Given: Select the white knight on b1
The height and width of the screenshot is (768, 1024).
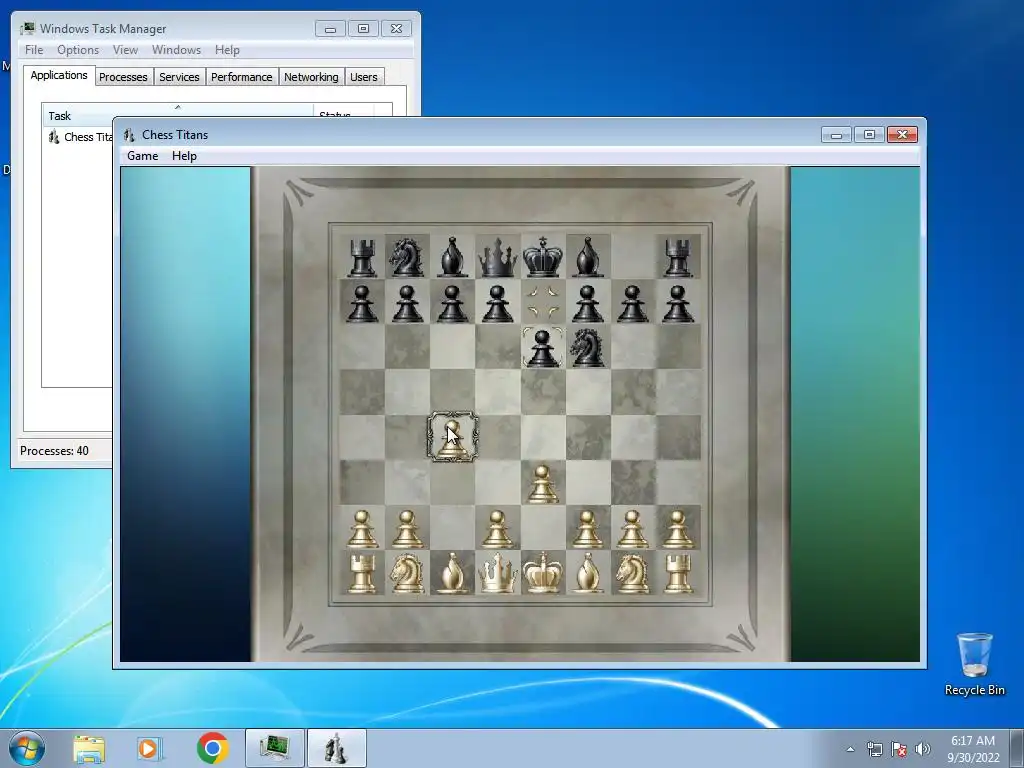Looking at the screenshot, I should pos(407,573).
